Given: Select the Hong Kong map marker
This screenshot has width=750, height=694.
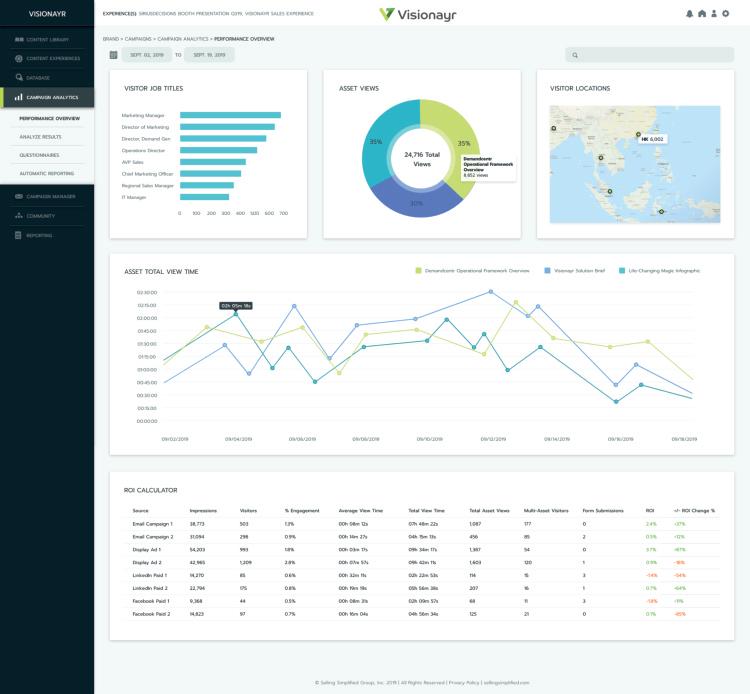Looking at the screenshot, I should point(638,134).
